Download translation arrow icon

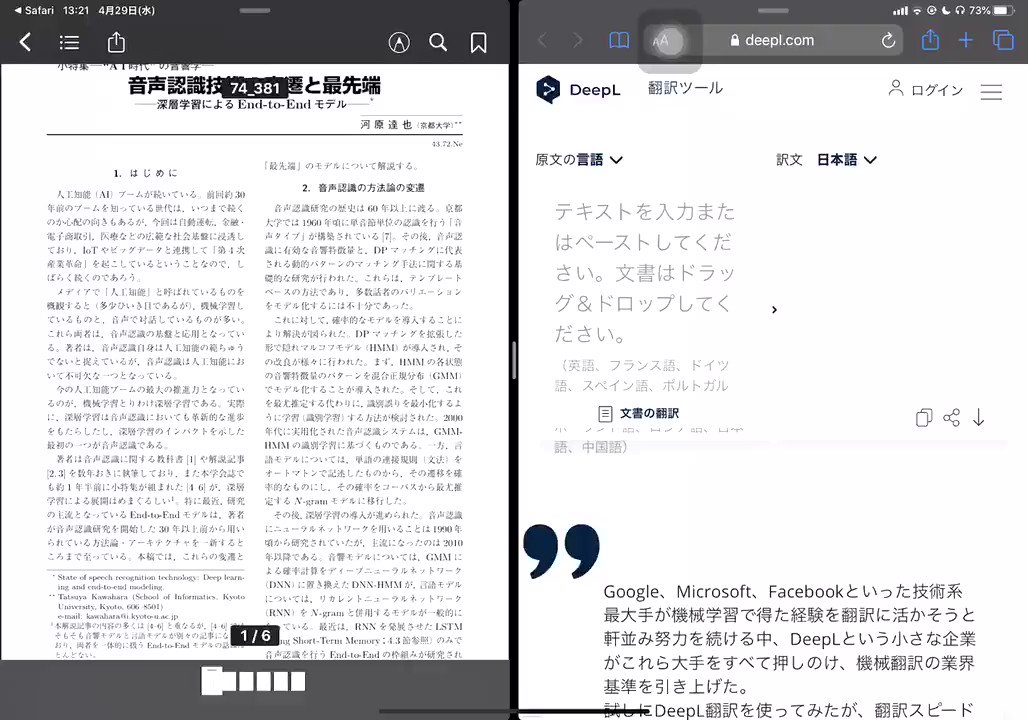click(978, 418)
